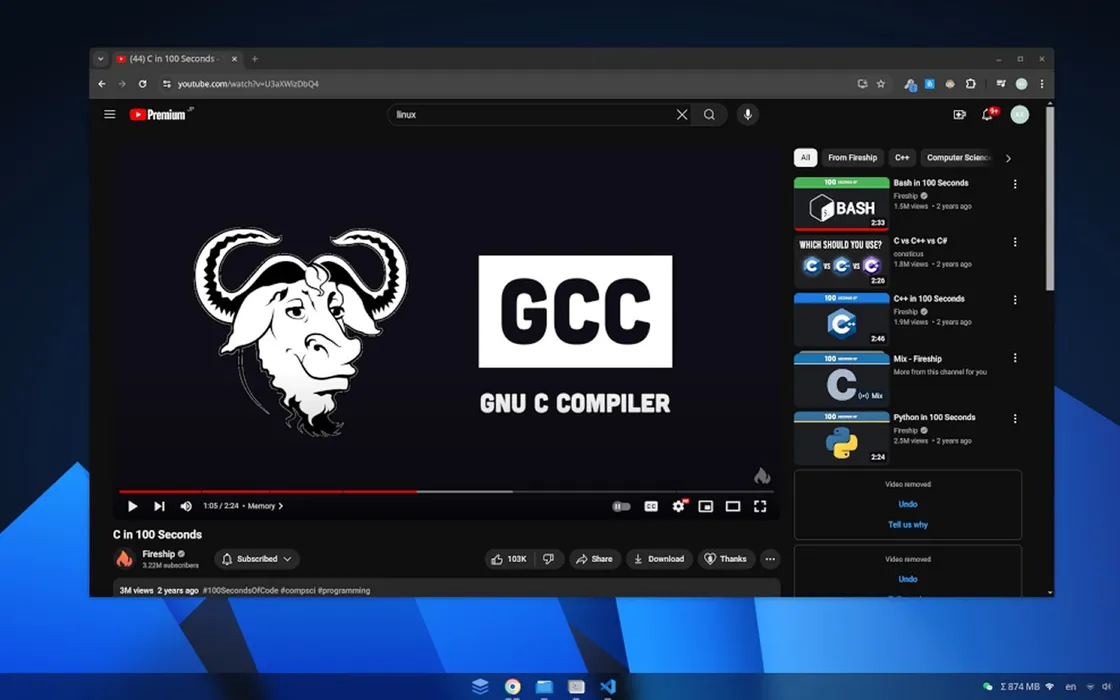Close the C in 100 Seconds tab
This screenshot has height=700, width=1120.
(x=234, y=59)
